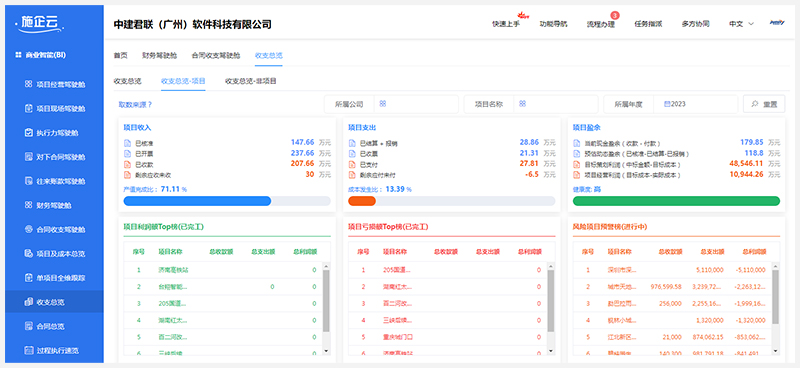Click the orange icon beside 剩余应收未收

pos(127,175)
